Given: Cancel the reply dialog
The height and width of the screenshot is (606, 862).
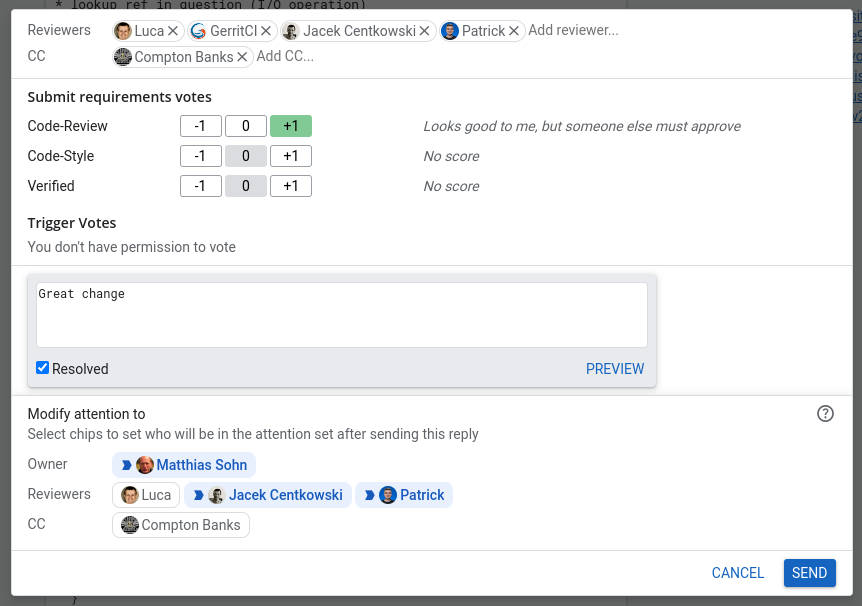Looking at the screenshot, I should click(x=737, y=573).
